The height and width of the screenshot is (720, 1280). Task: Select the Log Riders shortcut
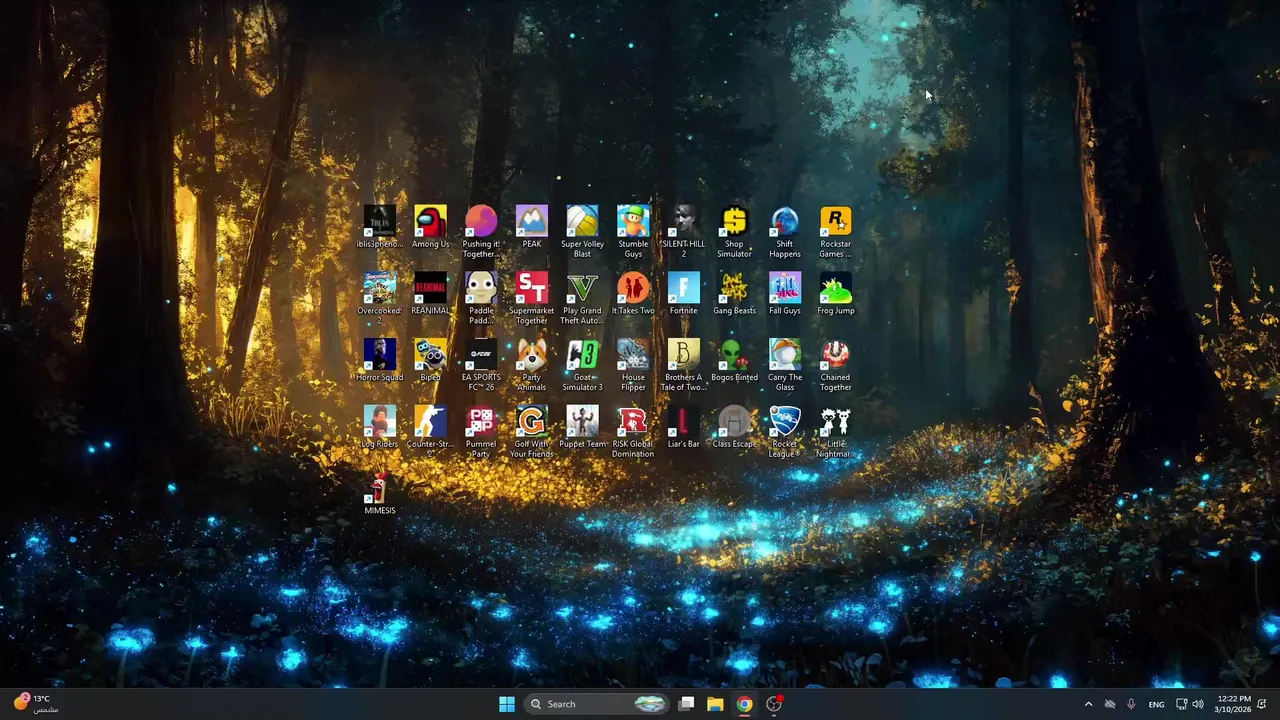pos(380,427)
